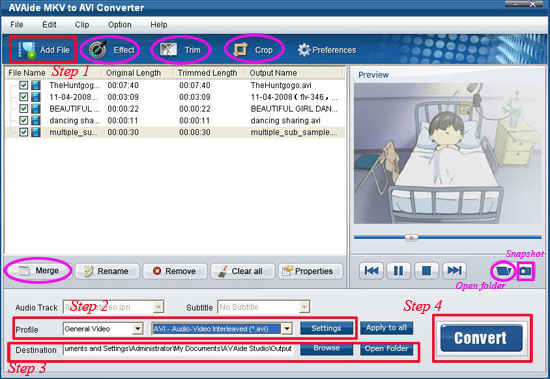Click the Add File toolbar button
Viewport: 550px width, 379px height.
click(x=44, y=50)
